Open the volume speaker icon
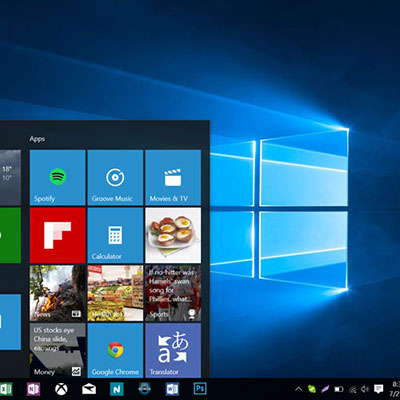The image size is (400, 400). pos(365,389)
